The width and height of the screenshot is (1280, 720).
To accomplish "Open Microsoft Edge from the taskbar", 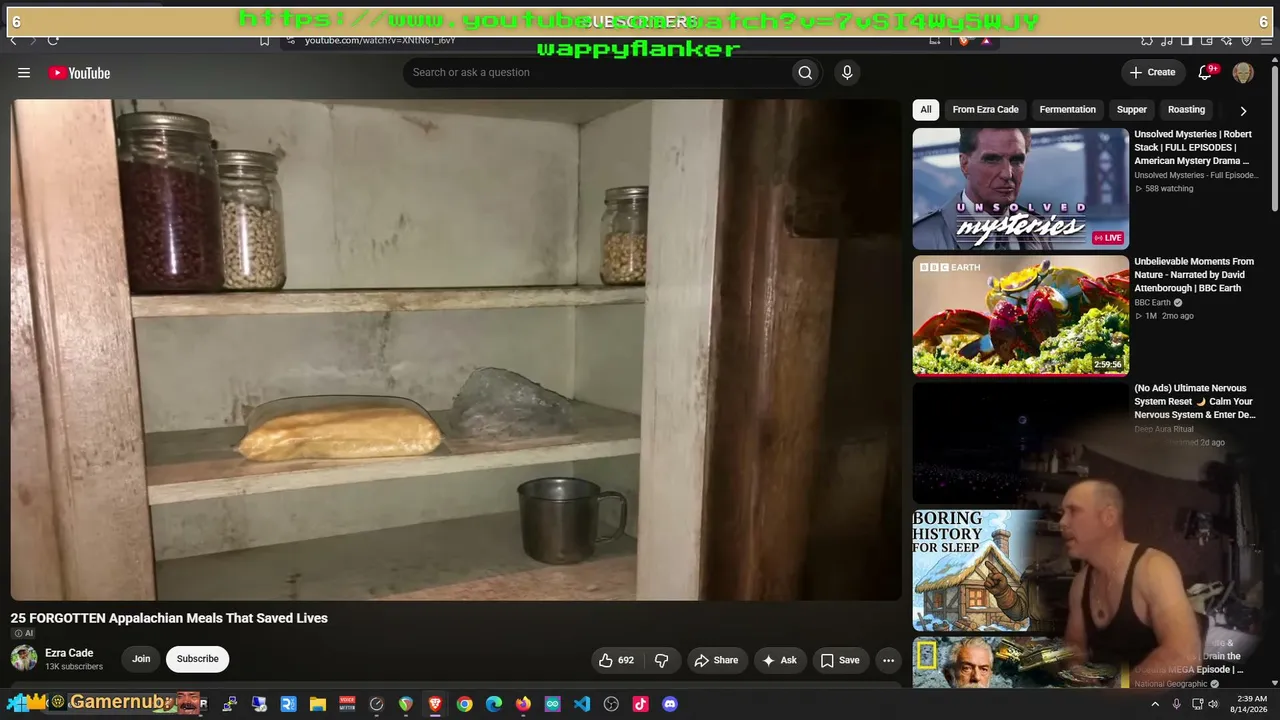I will click(494, 704).
